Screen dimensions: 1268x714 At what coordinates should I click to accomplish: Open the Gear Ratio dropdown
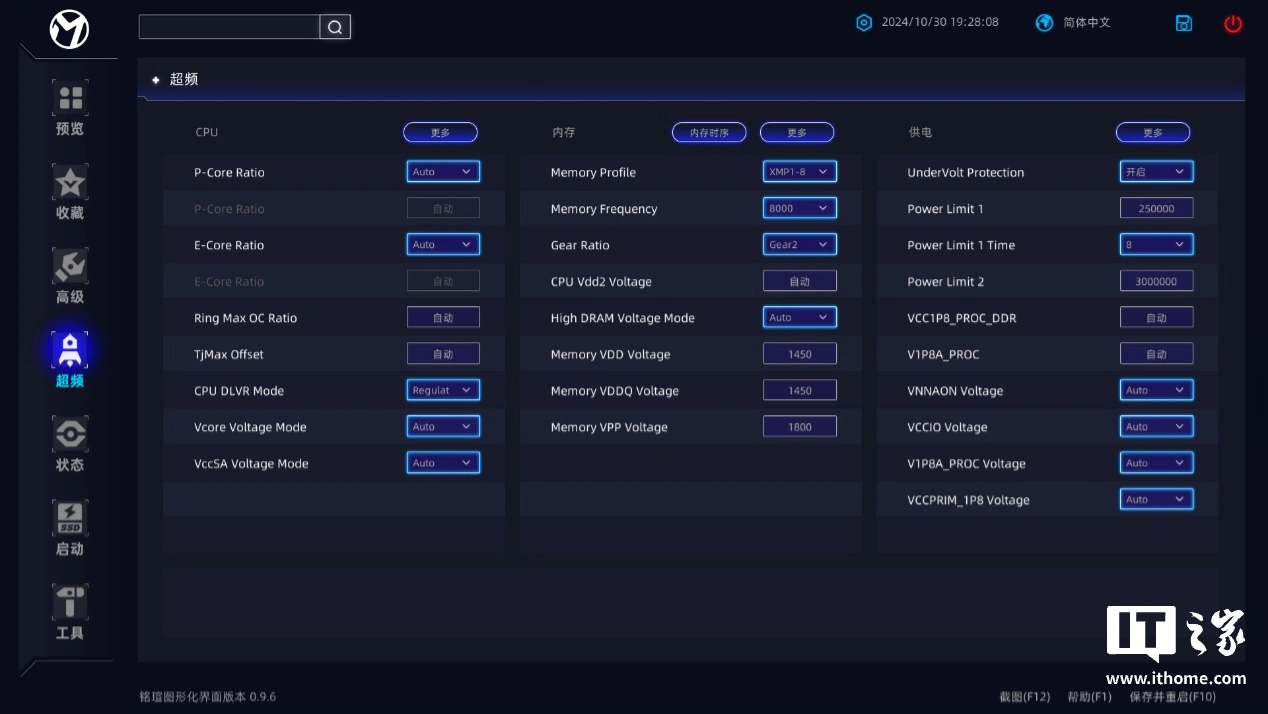click(799, 245)
